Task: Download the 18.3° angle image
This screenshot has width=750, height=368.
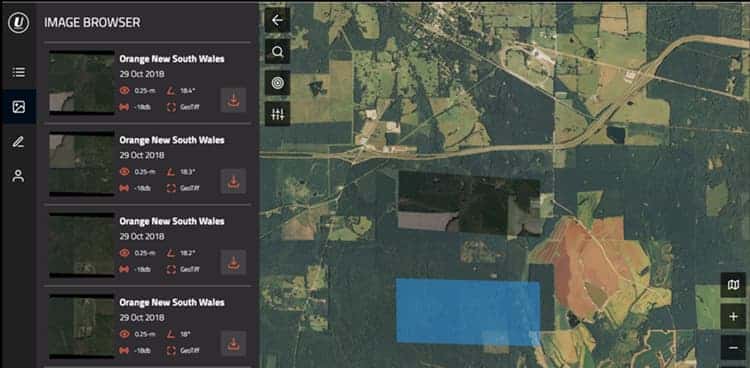Action: pyautogui.click(x=233, y=181)
